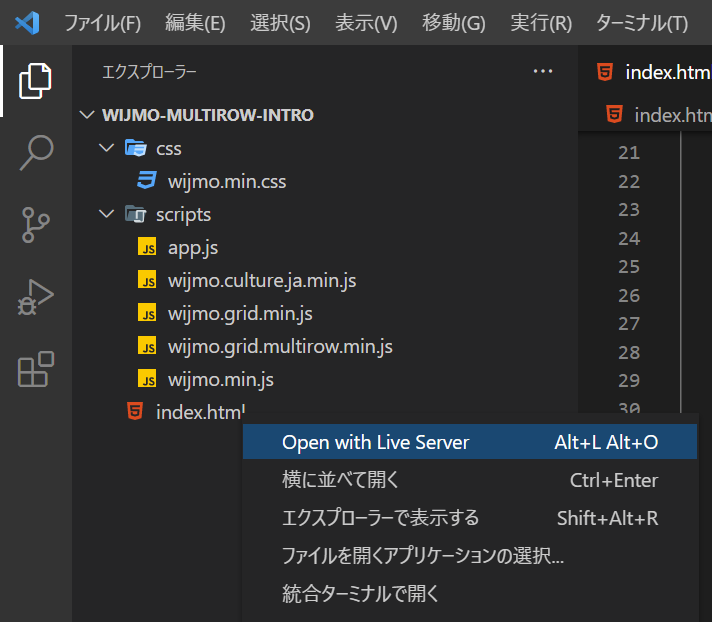Screen dimensions: 712x622
Task: Click the VS Code logo icon
Action: (27, 23)
